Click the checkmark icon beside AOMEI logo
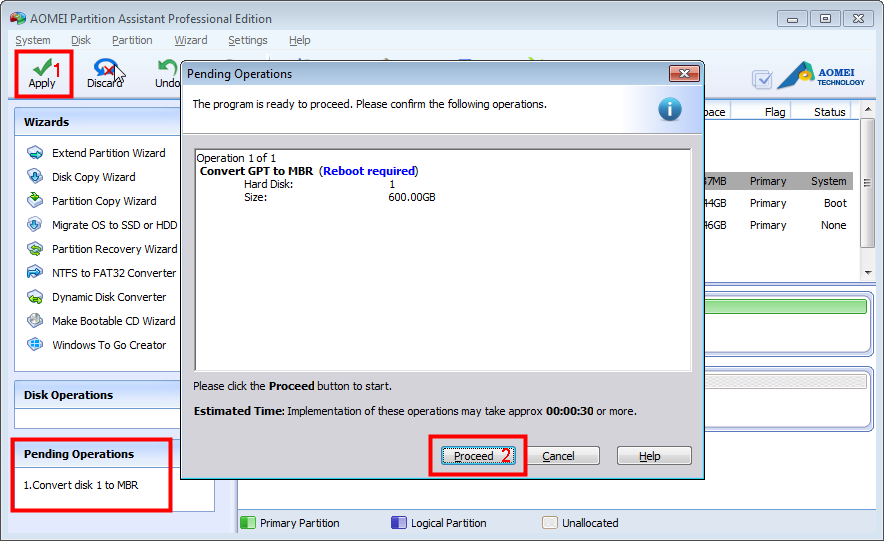 762,79
